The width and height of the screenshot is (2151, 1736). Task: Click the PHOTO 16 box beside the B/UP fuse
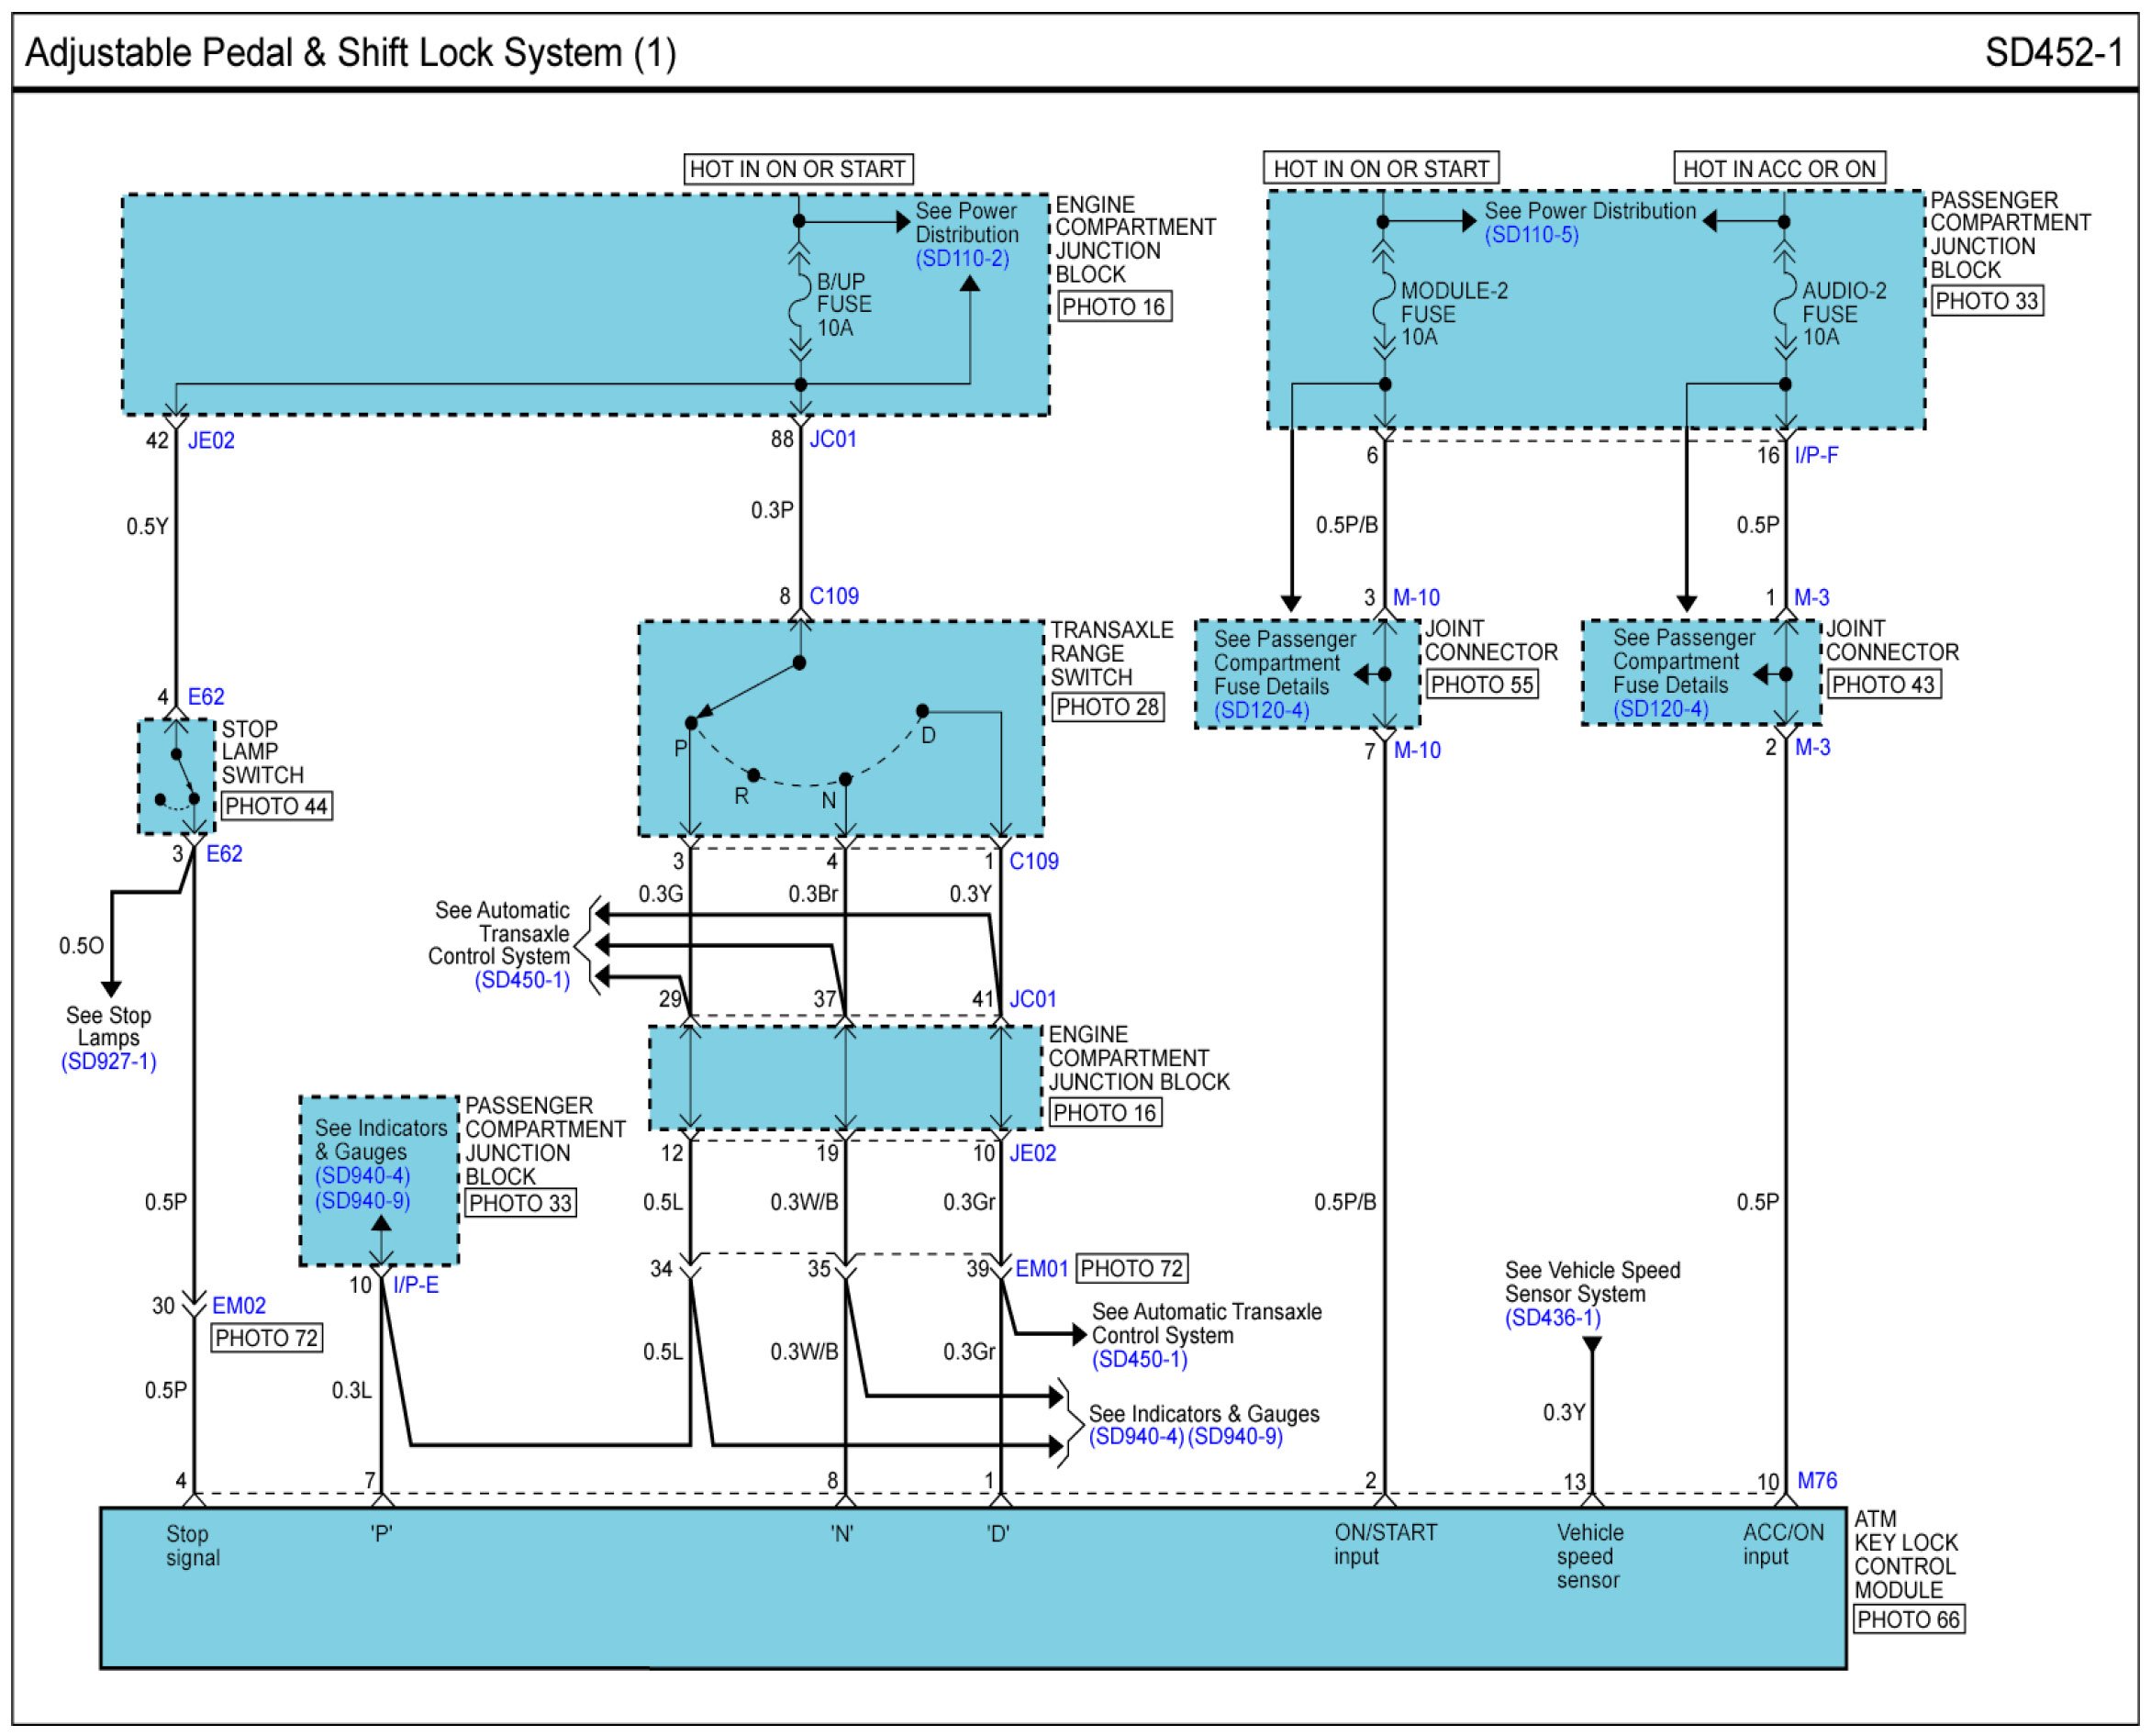pyautogui.click(x=1113, y=307)
